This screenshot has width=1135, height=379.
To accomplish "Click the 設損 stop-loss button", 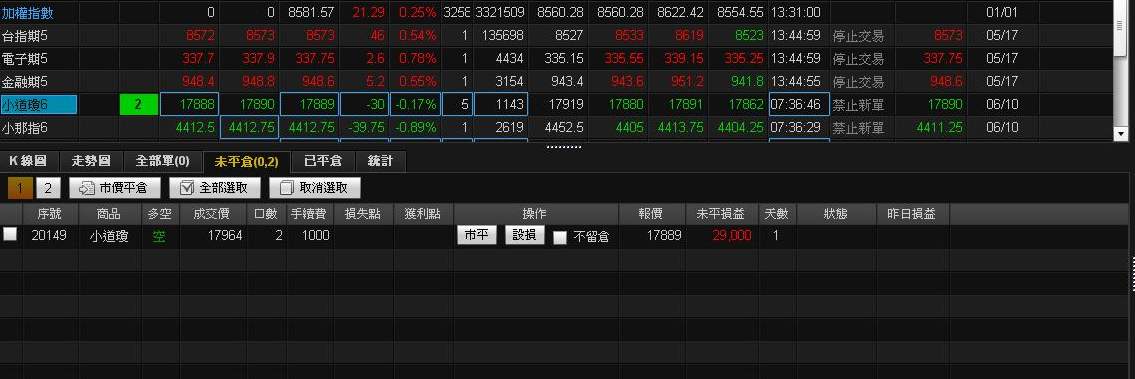I will (x=524, y=235).
